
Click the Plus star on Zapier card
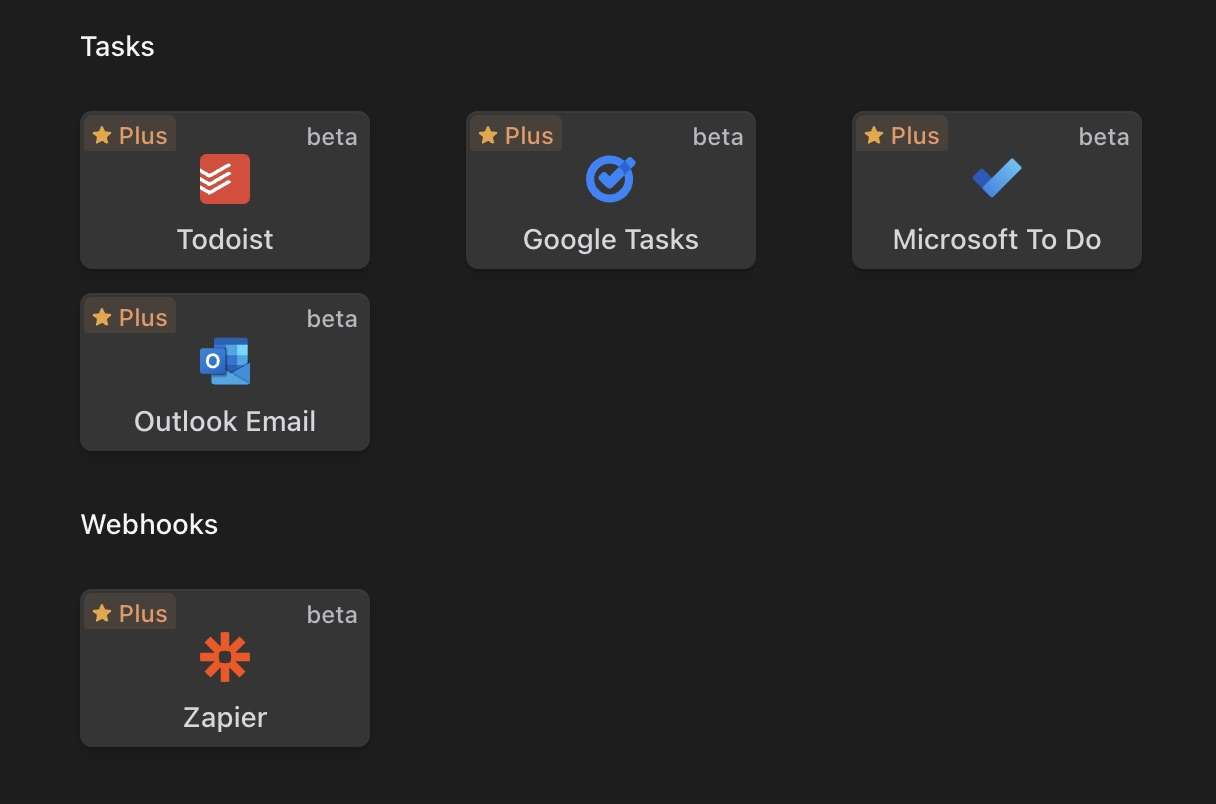coord(101,613)
